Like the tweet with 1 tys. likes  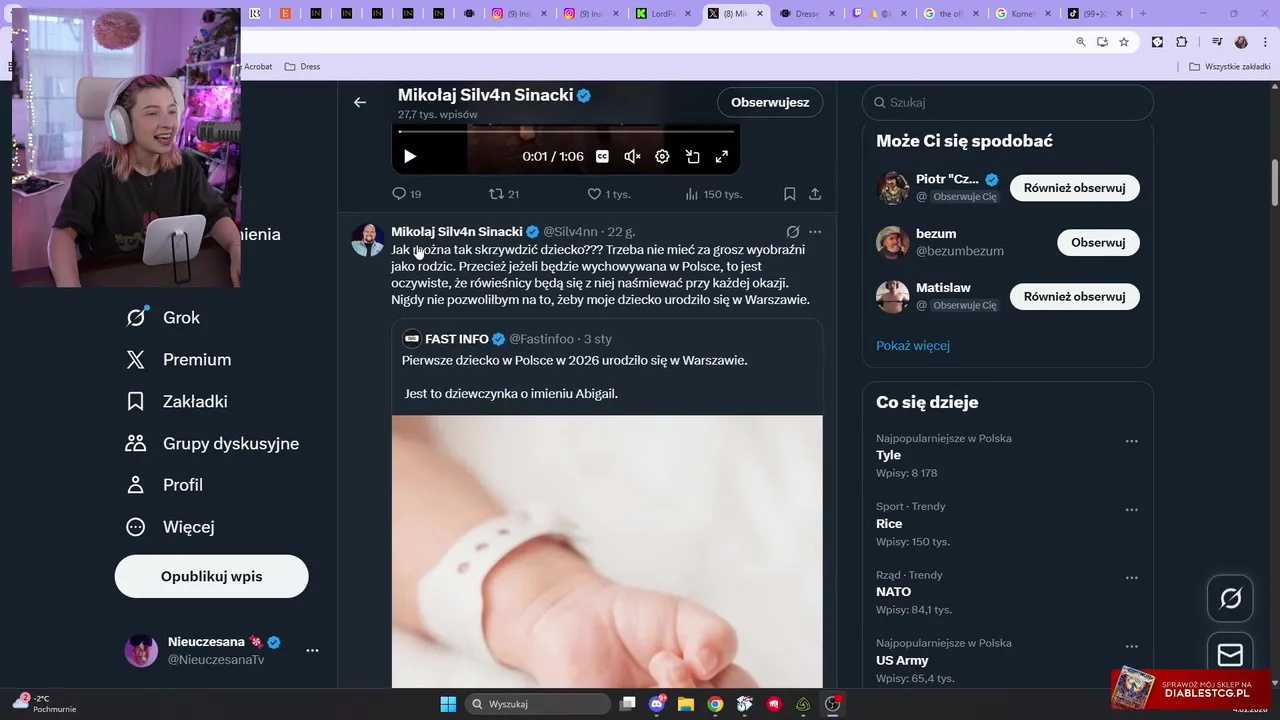tap(608, 194)
